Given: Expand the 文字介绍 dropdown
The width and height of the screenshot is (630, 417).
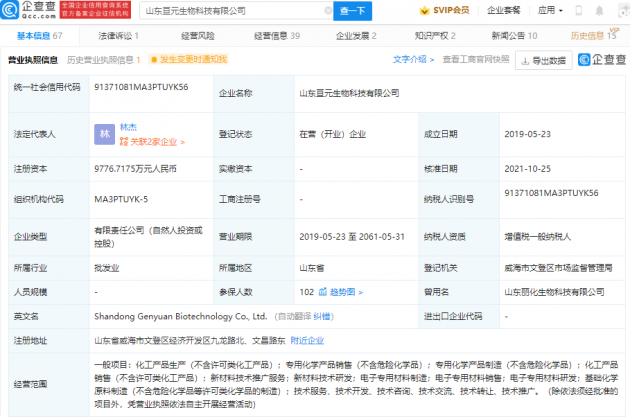Looking at the screenshot, I should click(x=412, y=60).
